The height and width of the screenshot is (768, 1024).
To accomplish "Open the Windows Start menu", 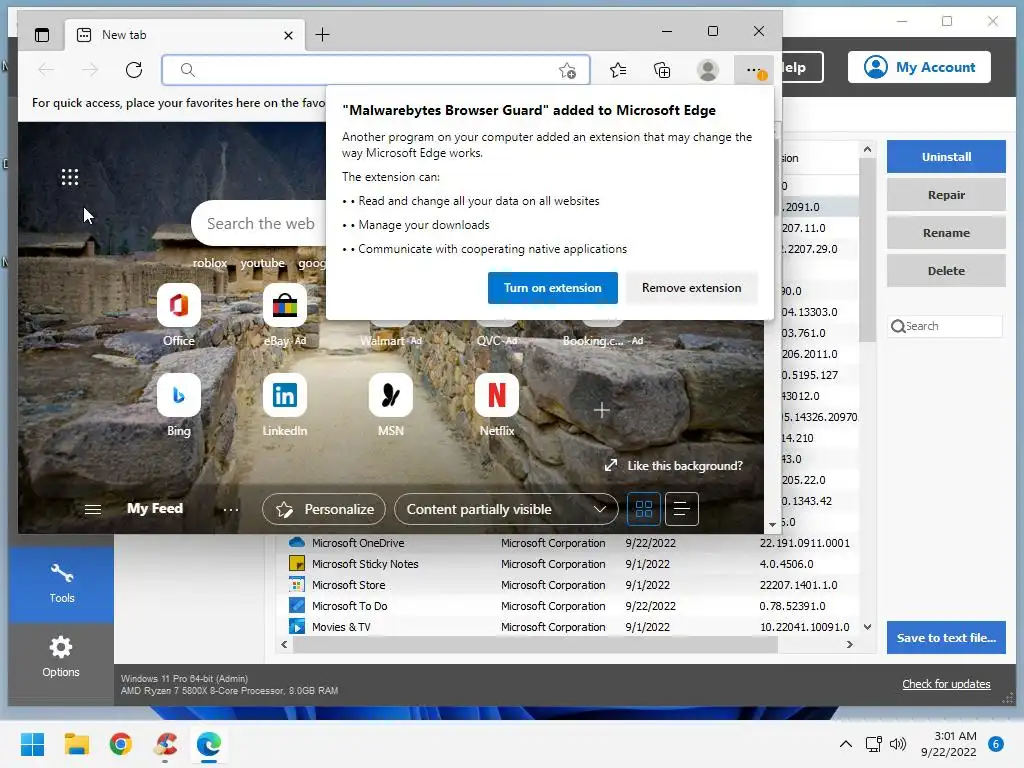I will coord(33,744).
